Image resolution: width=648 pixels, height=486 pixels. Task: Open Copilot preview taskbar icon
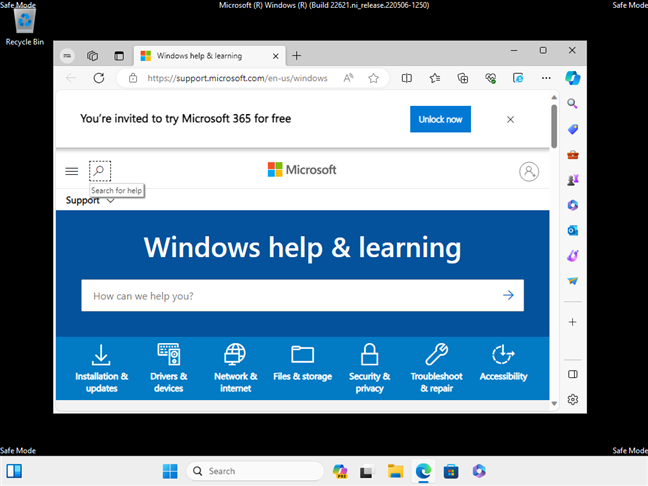pyautogui.click(x=340, y=471)
